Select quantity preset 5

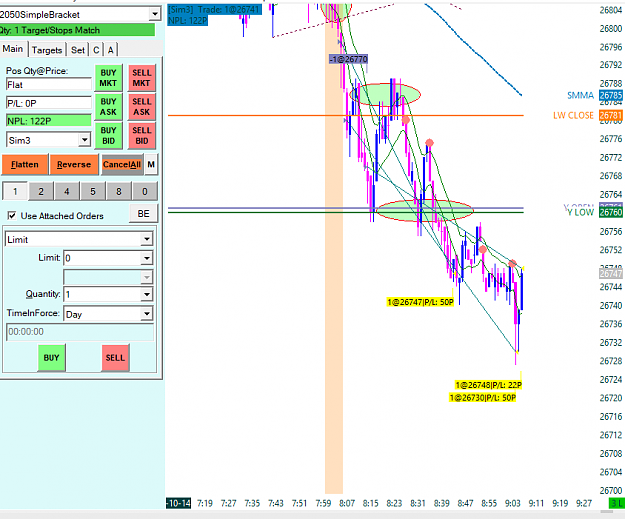(x=92, y=191)
